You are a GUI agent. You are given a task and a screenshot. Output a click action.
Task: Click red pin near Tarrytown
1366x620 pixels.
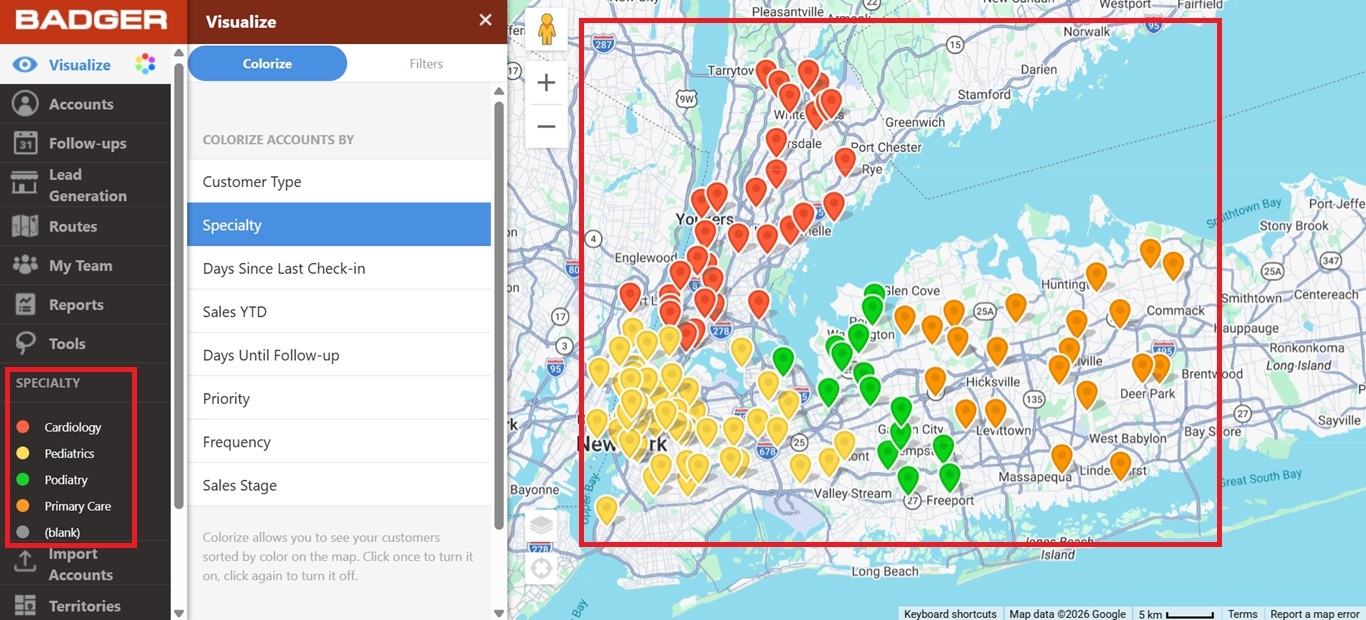766,72
